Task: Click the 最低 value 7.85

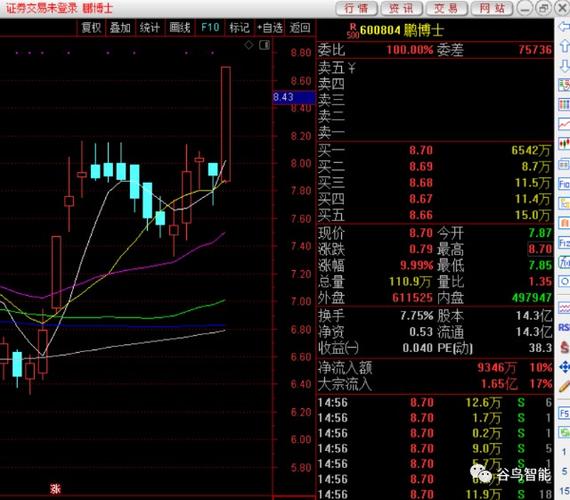Action: [x=540, y=265]
